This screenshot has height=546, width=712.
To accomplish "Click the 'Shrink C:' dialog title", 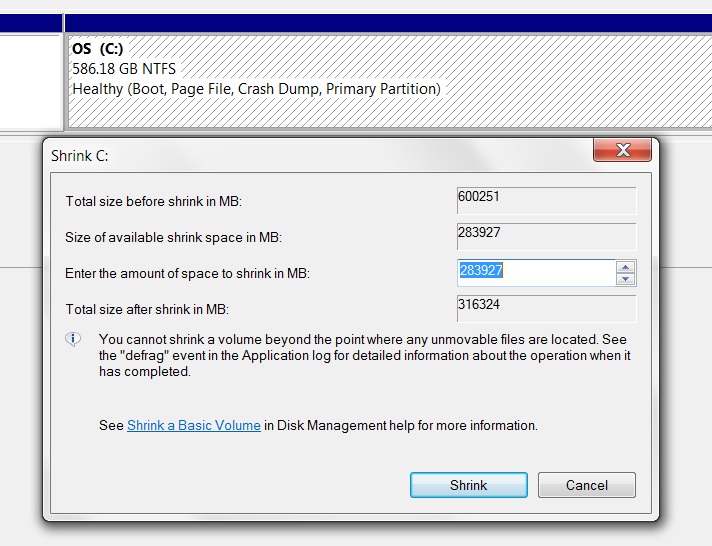I will [79, 156].
